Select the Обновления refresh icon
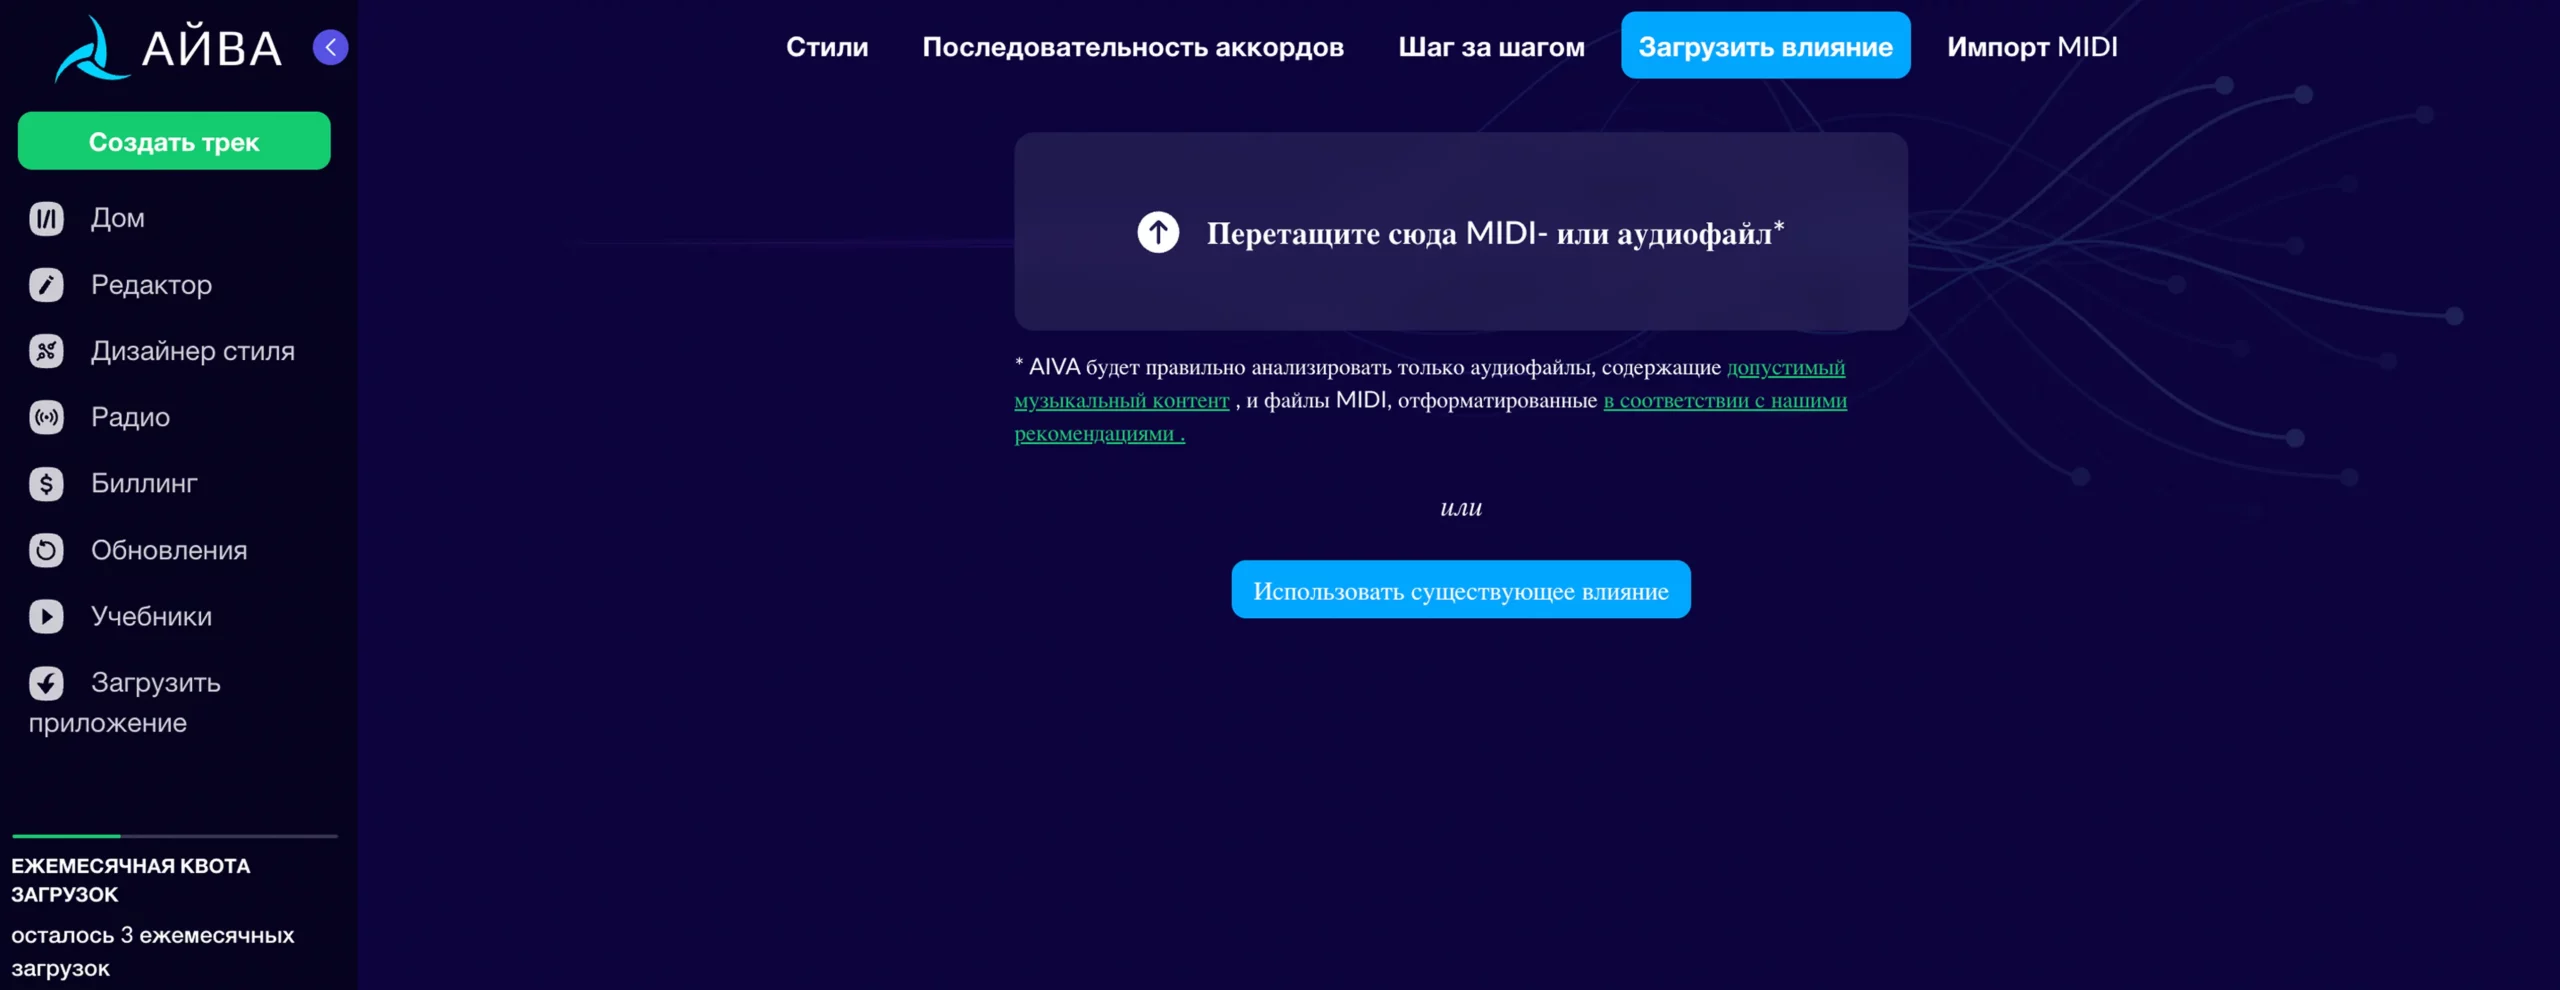This screenshot has width=2560, height=990. (46, 550)
